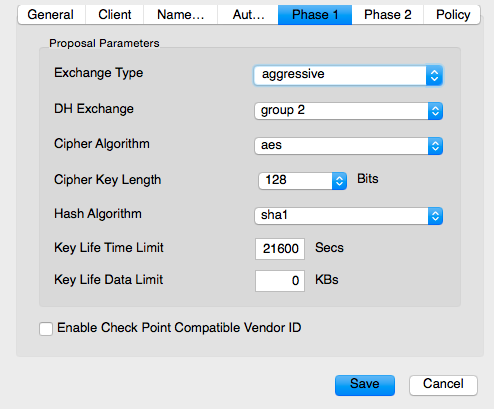Viewport: 494px width, 409px height.
Task: Click the Hash Algorithm dropdown arrow icon
Action: coord(435,216)
